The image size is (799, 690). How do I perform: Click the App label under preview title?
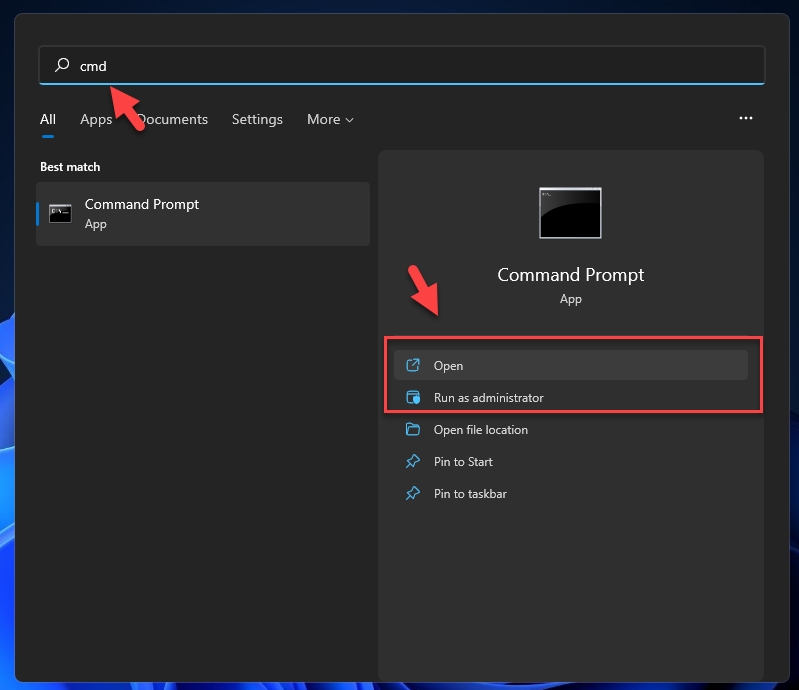(x=571, y=299)
